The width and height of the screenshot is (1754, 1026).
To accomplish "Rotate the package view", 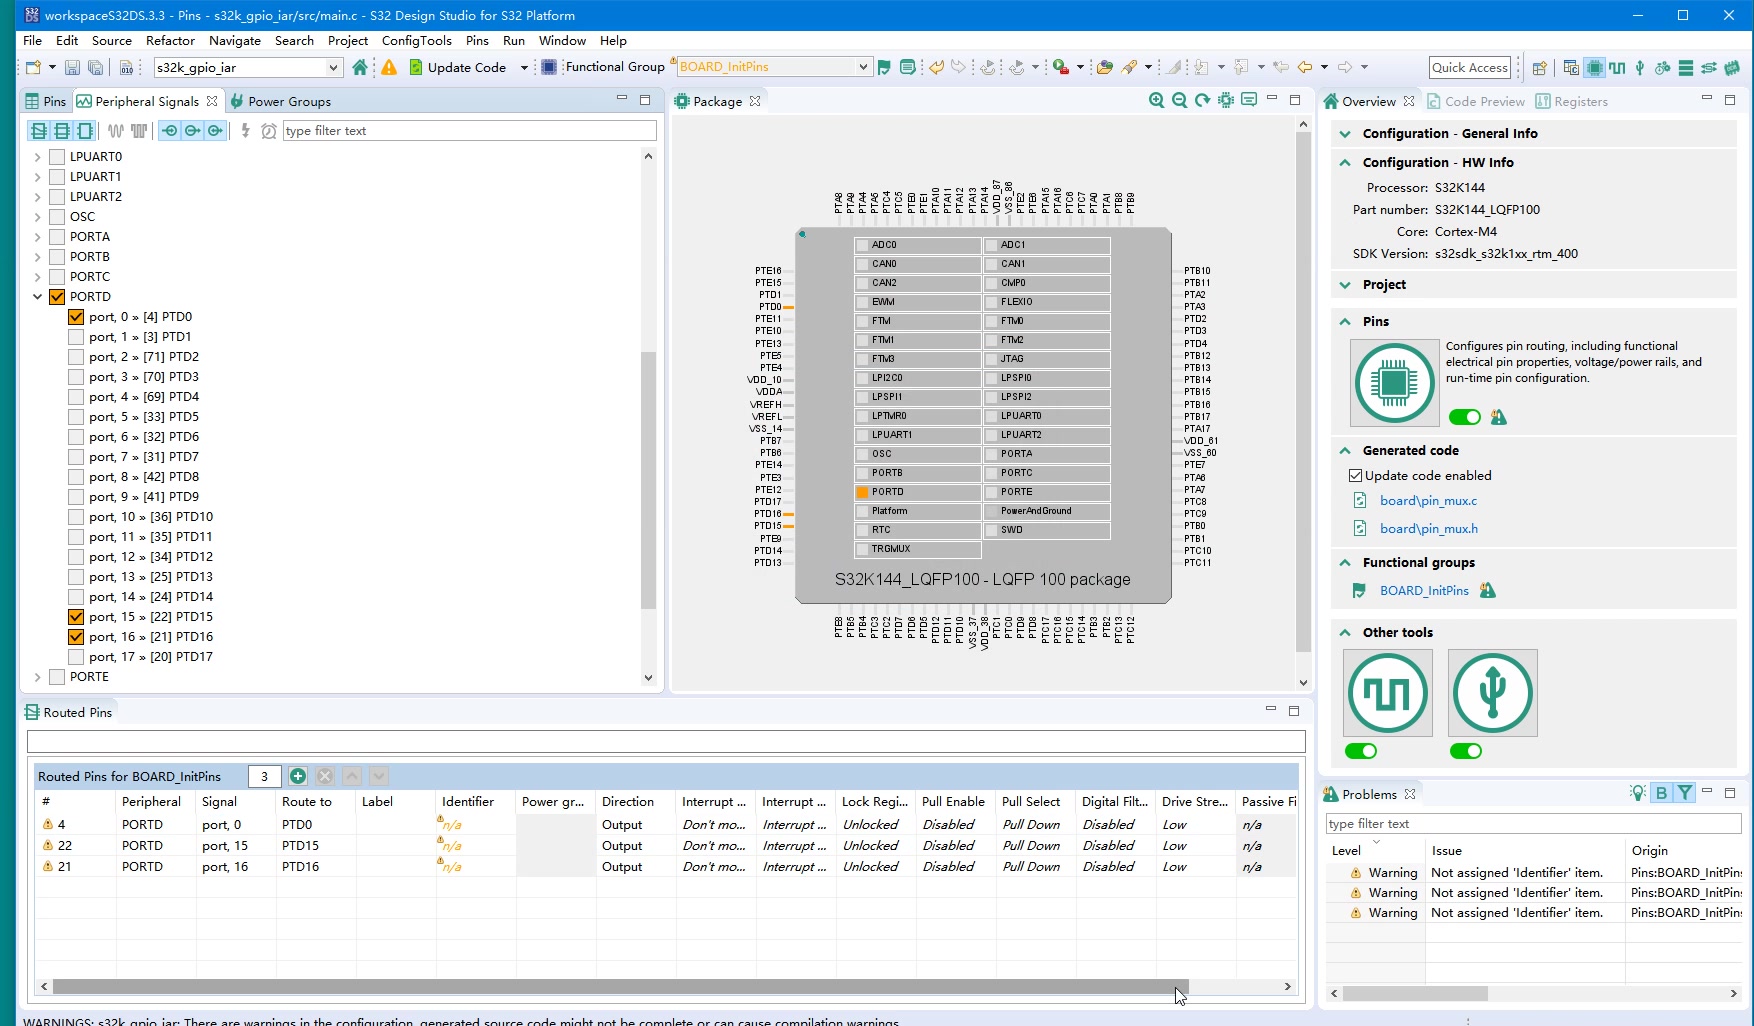I will [x=1203, y=100].
